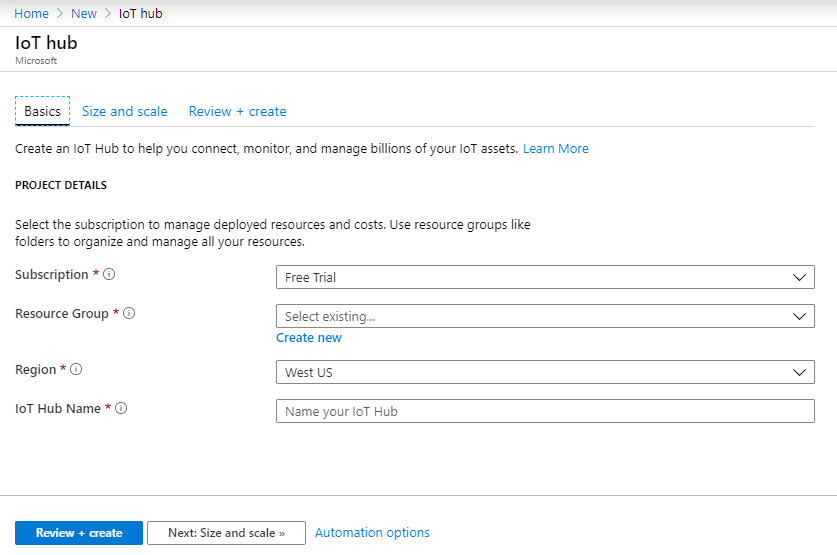Open the West US selection box
The width and height of the screenshot is (837, 555).
click(545, 372)
